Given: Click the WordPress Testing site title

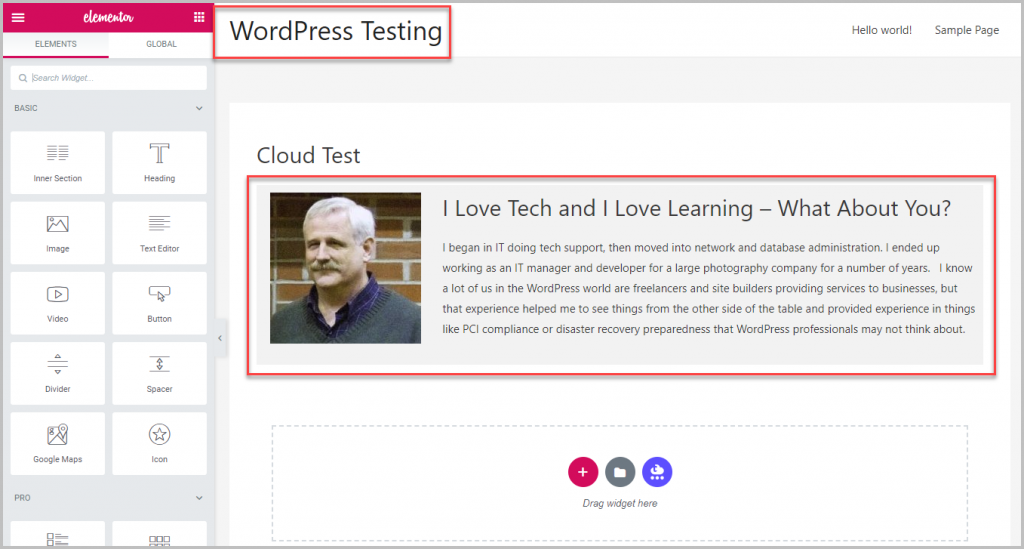Looking at the screenshot, I should tap(336, 31).
